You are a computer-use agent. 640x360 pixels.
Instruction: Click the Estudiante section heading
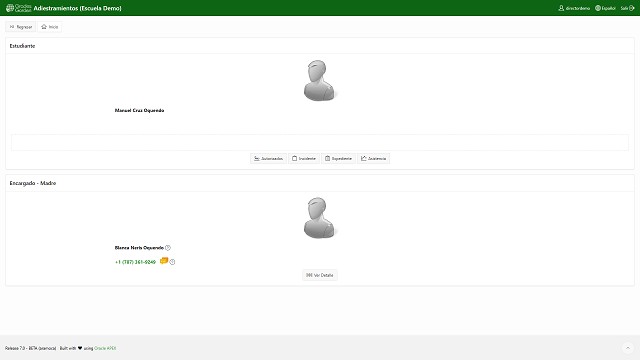(x=22, y=46)
